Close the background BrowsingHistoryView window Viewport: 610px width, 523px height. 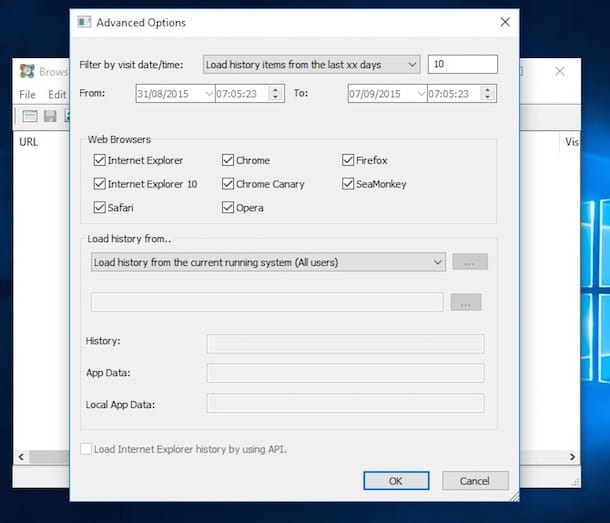point(559,71)
